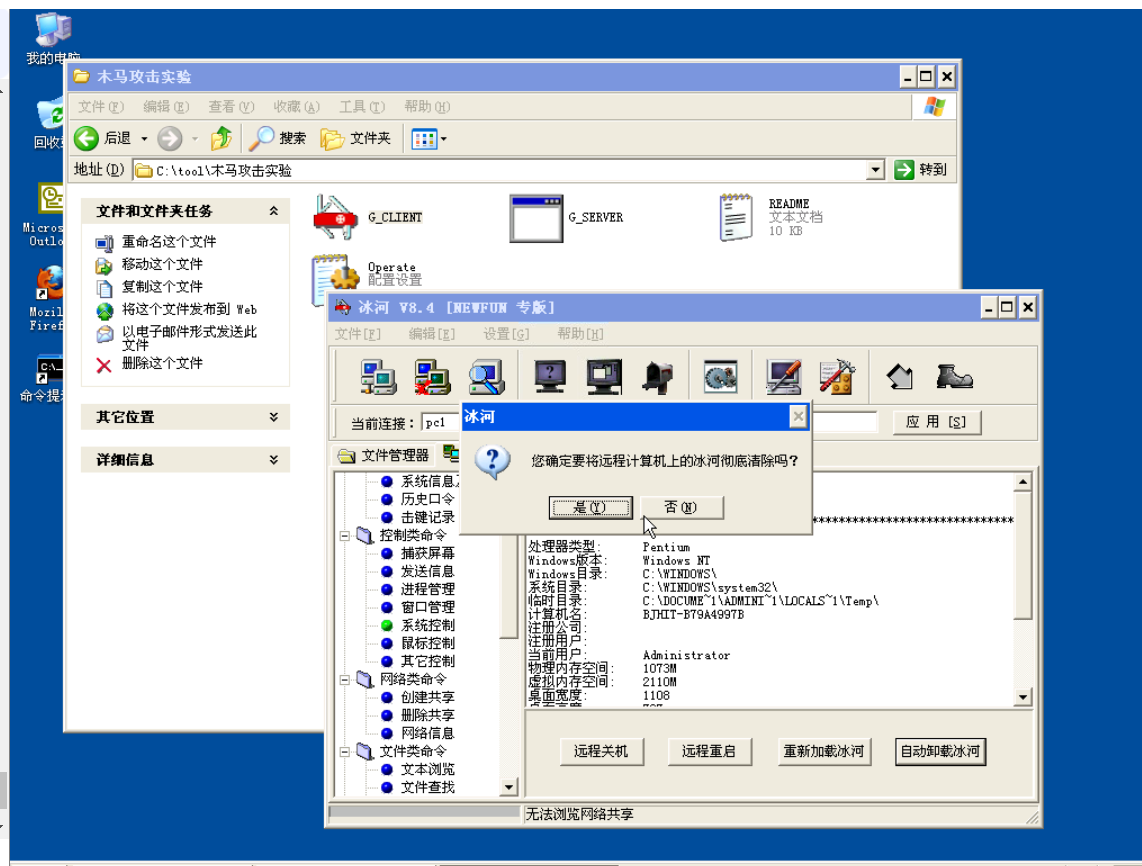Click the 应用[S] apply button
The height and width of the screenshot is (866, 1142).
(x=936, y=422)
